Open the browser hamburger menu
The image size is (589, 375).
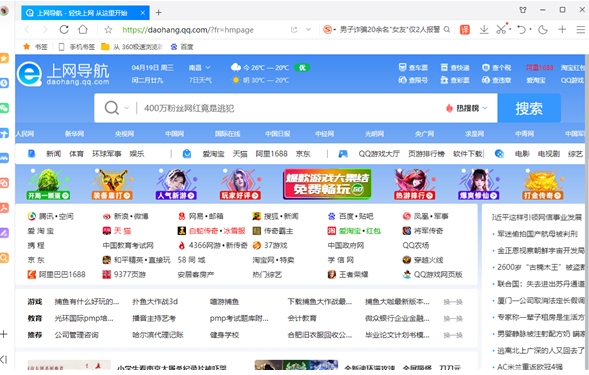581,29
